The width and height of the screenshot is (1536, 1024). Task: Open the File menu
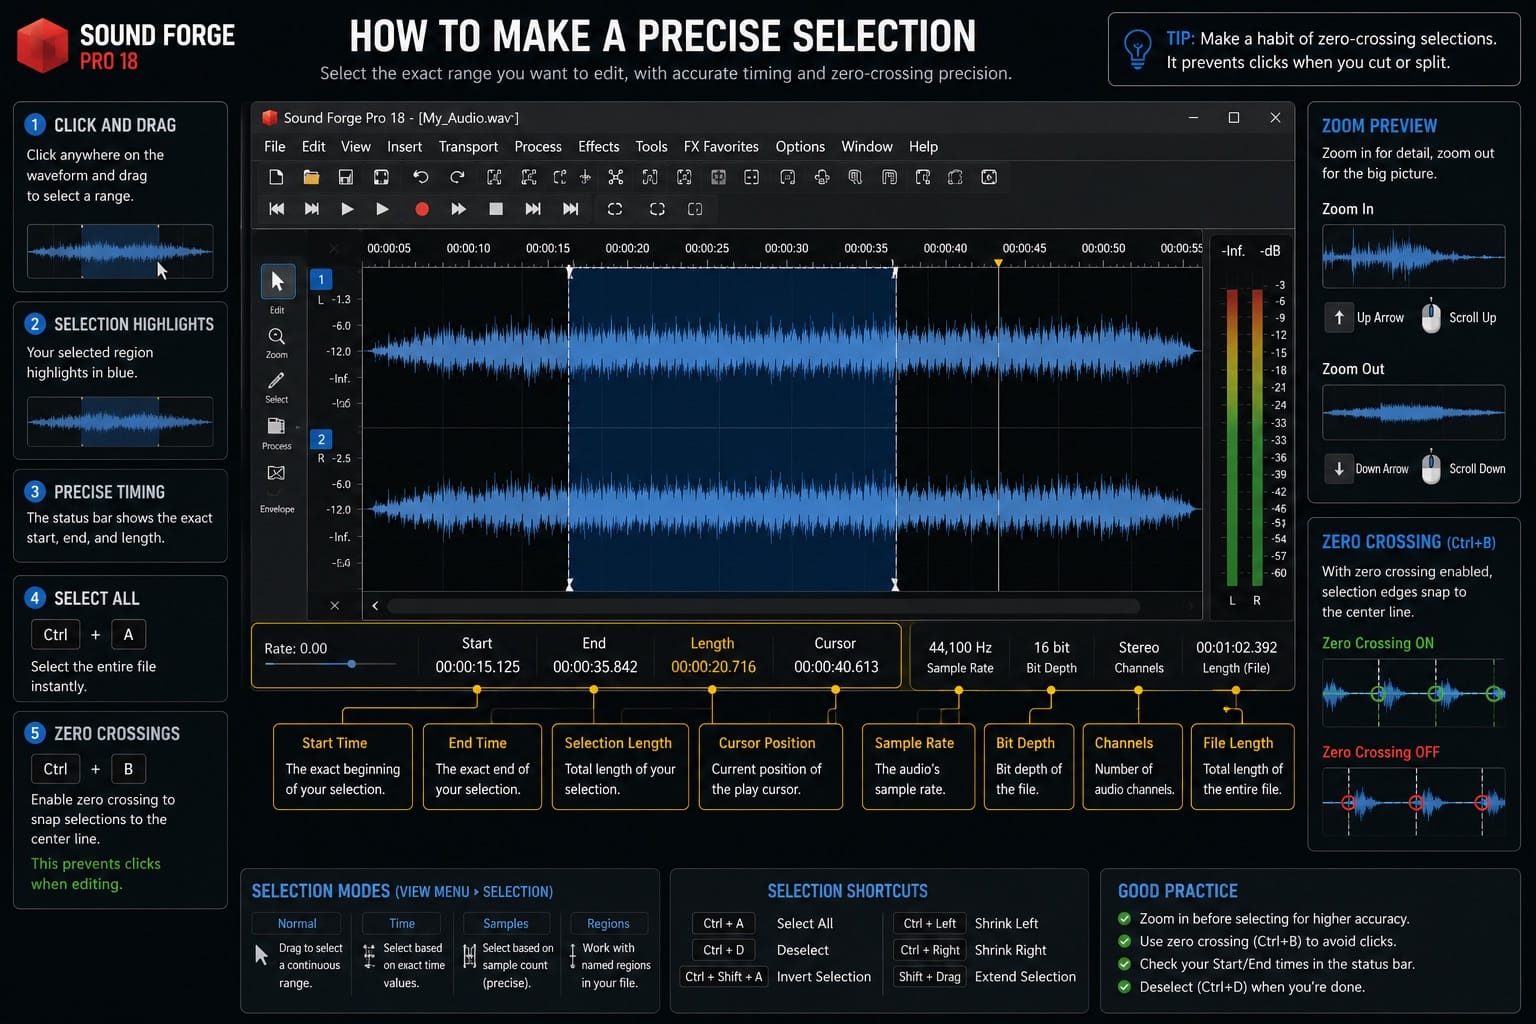coord(275,146)
